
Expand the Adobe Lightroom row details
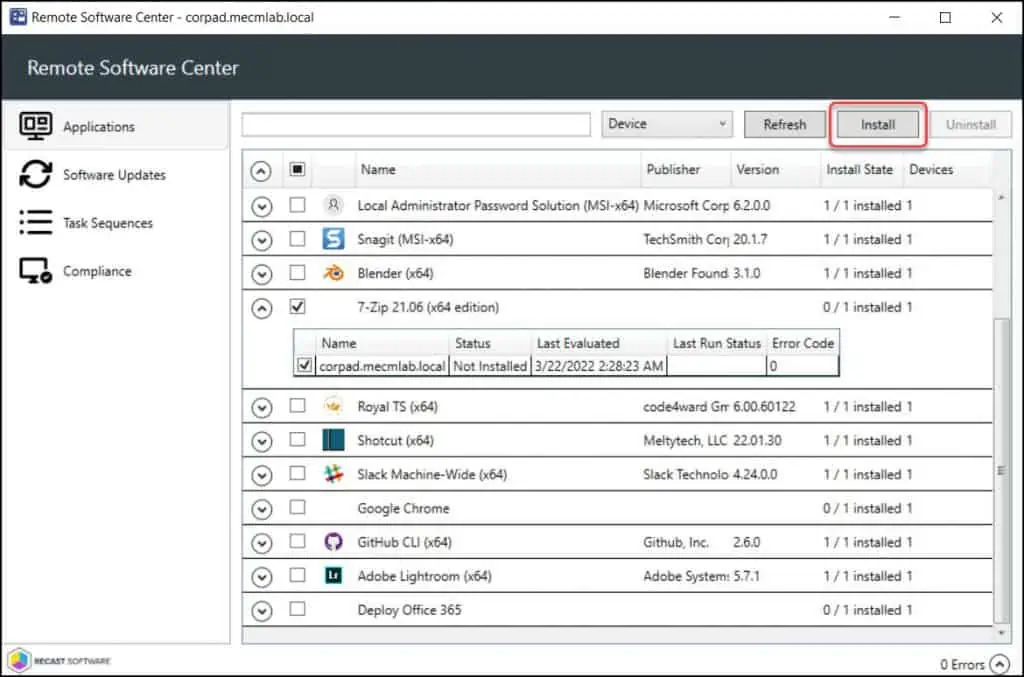261,576
